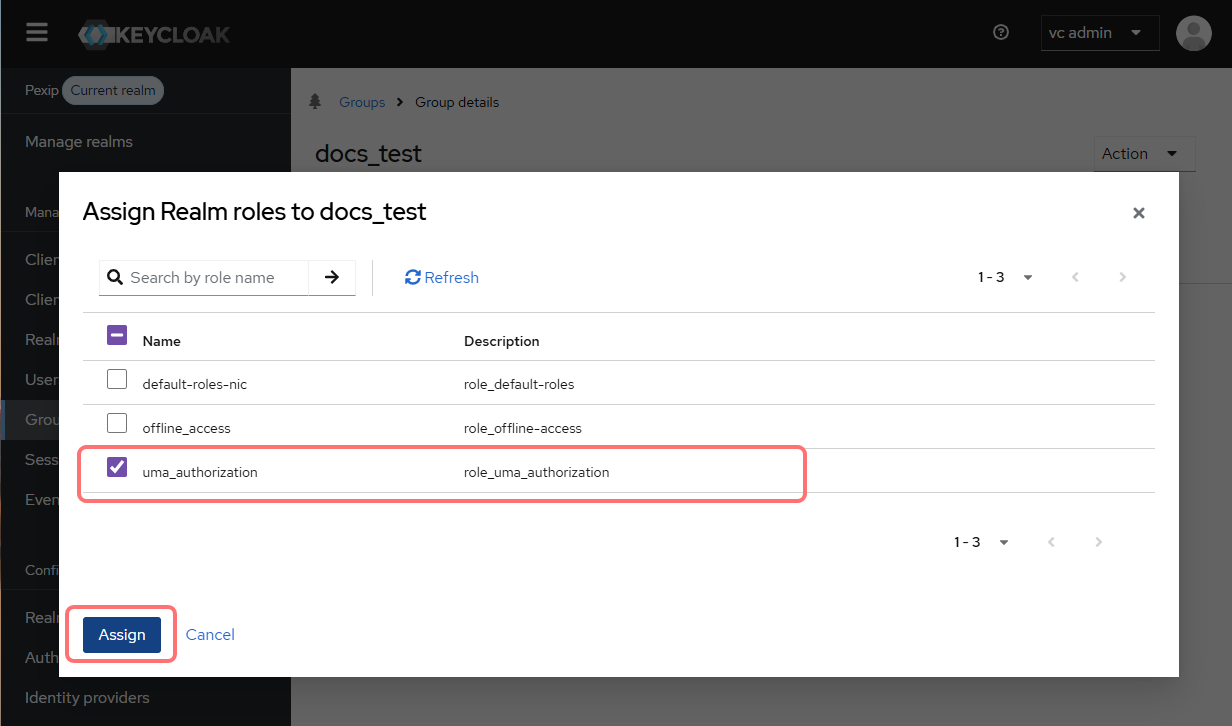Screen dimensions: 1232x726
Task: Click the Keycloak logo
Action: (154, 35)
